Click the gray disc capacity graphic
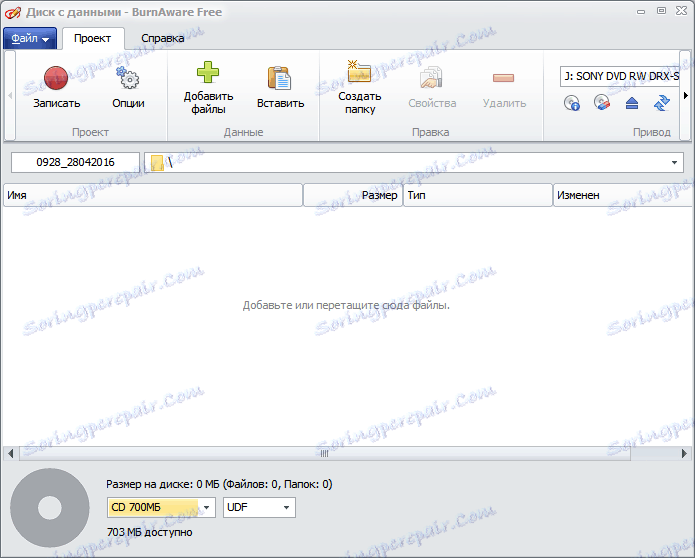Screen dimensions: 695x558 point(50,508)
